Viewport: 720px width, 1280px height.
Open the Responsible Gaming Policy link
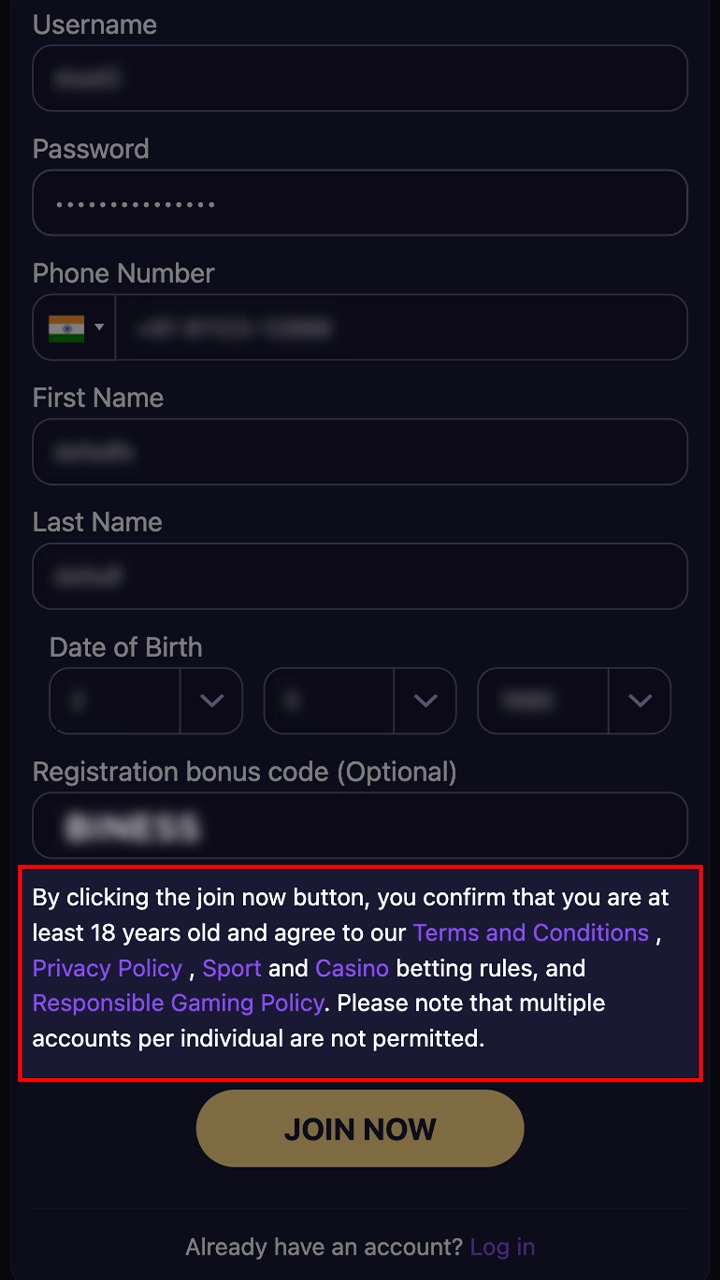[x=178, y=1003]
